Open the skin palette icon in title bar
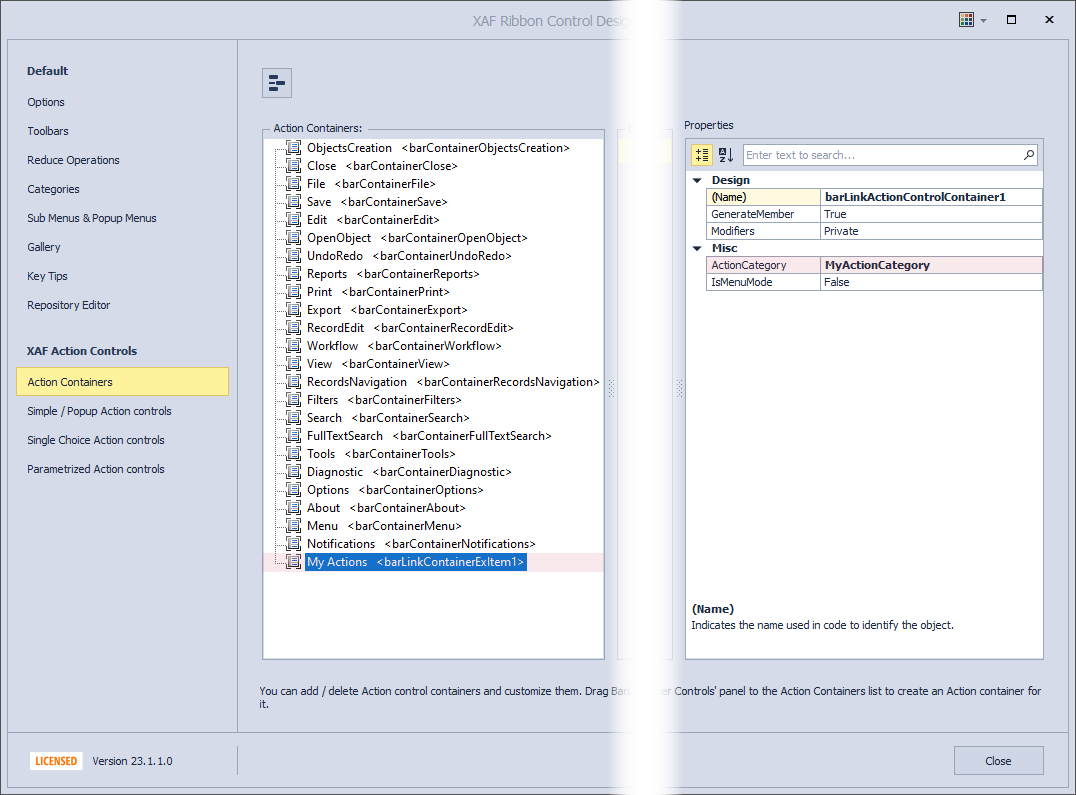Viewport: 1076px width, 795px height. click(x=966, y=20)
